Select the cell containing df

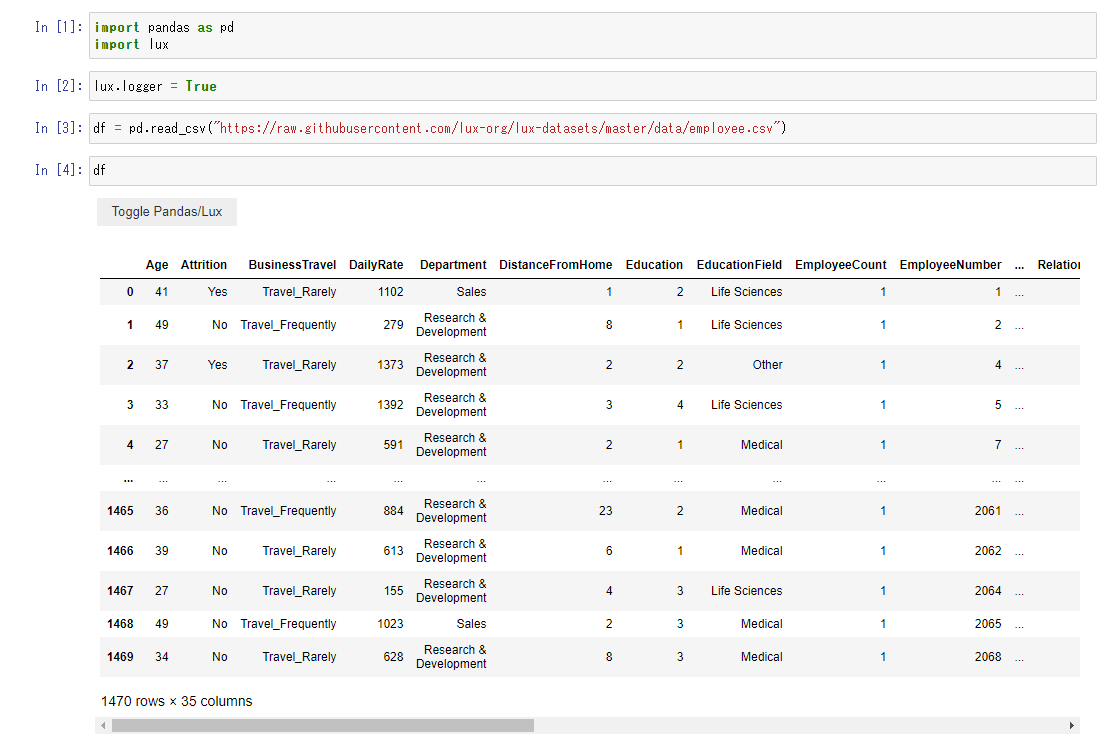pyautogui.click(x=300, y=170)
